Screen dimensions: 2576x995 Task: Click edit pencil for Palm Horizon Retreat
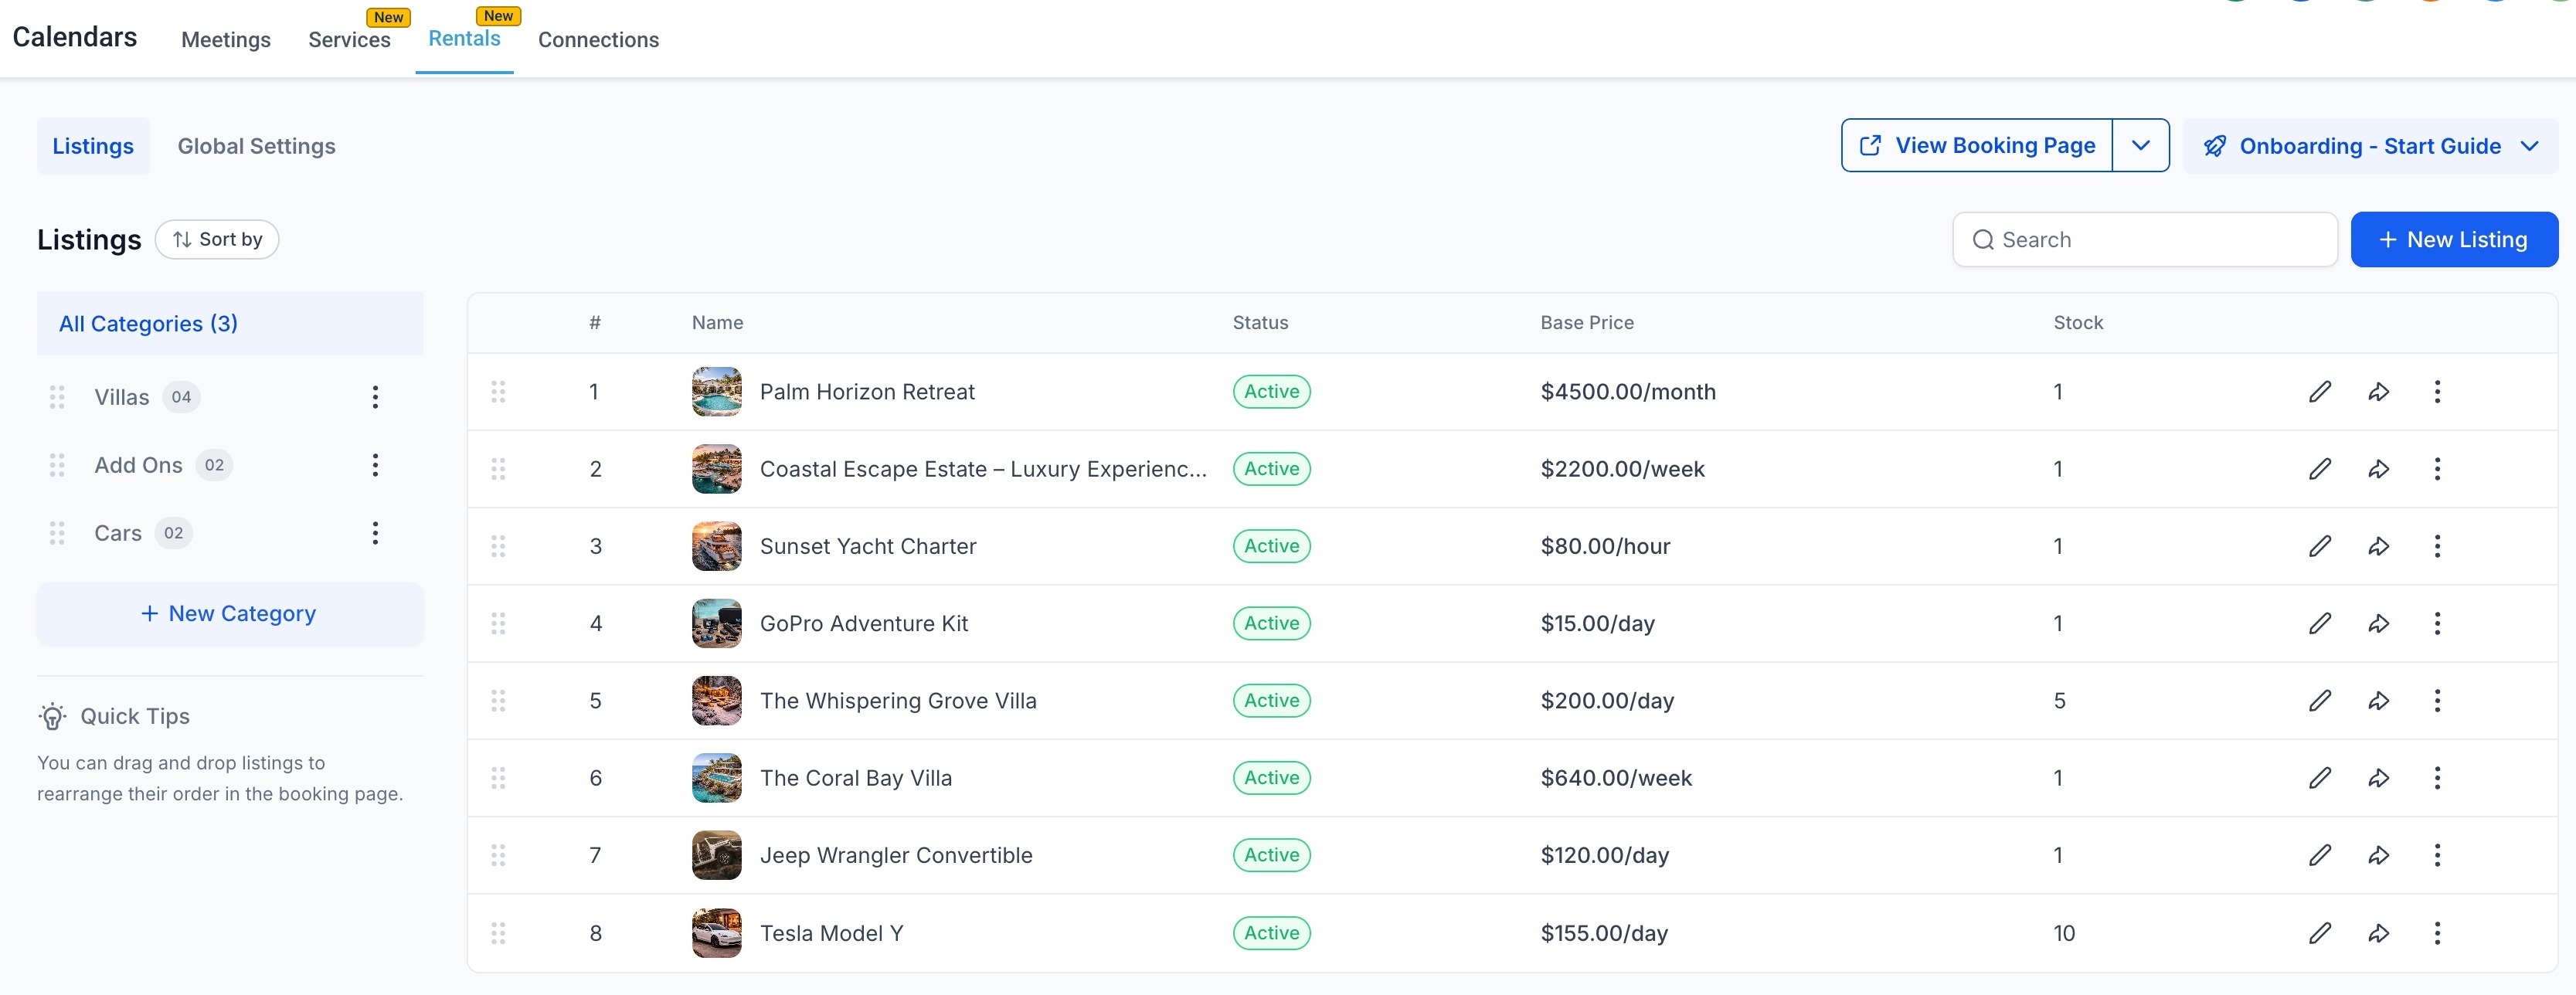2319,392
